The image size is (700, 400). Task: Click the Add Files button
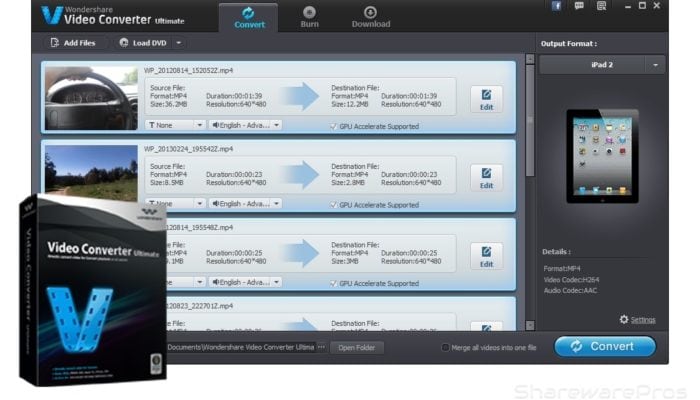(73, 43)
